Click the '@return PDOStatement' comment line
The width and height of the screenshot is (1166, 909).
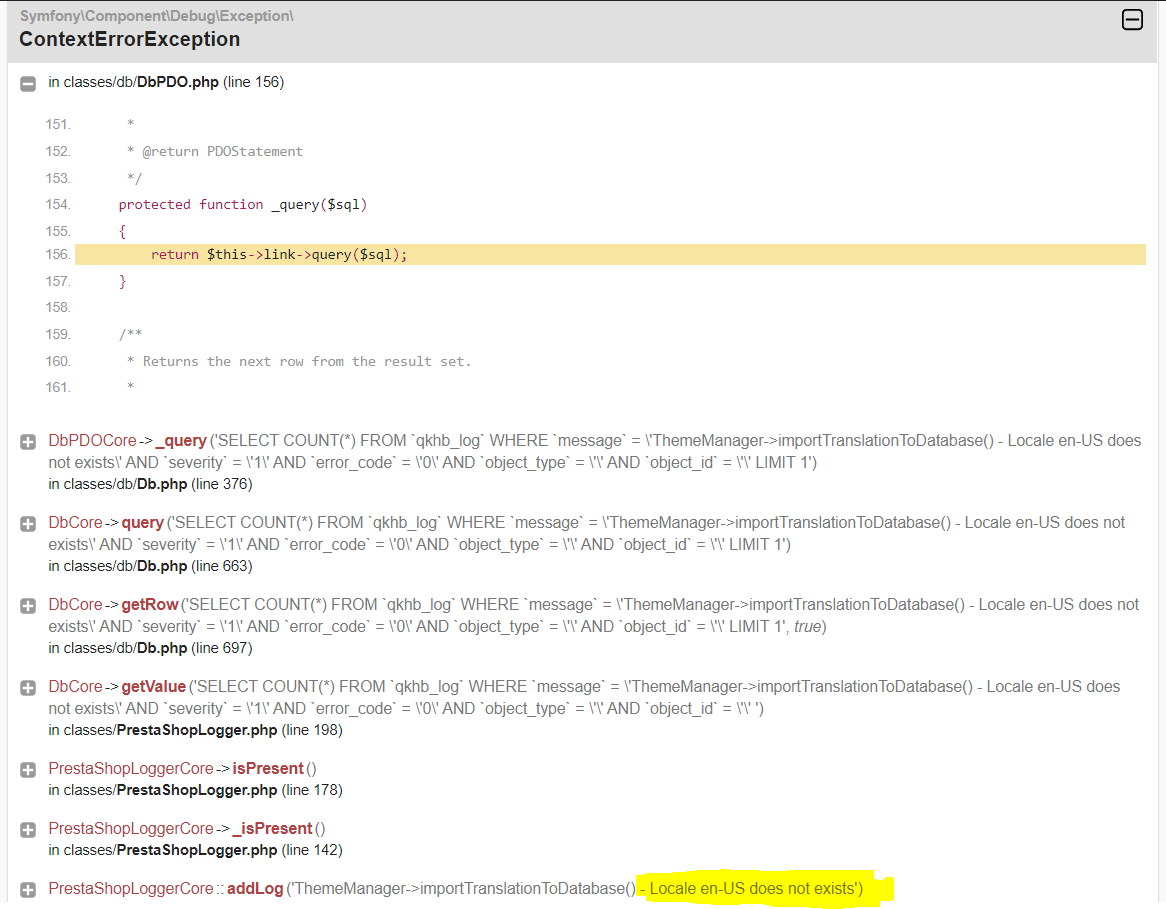click(215, 151)
